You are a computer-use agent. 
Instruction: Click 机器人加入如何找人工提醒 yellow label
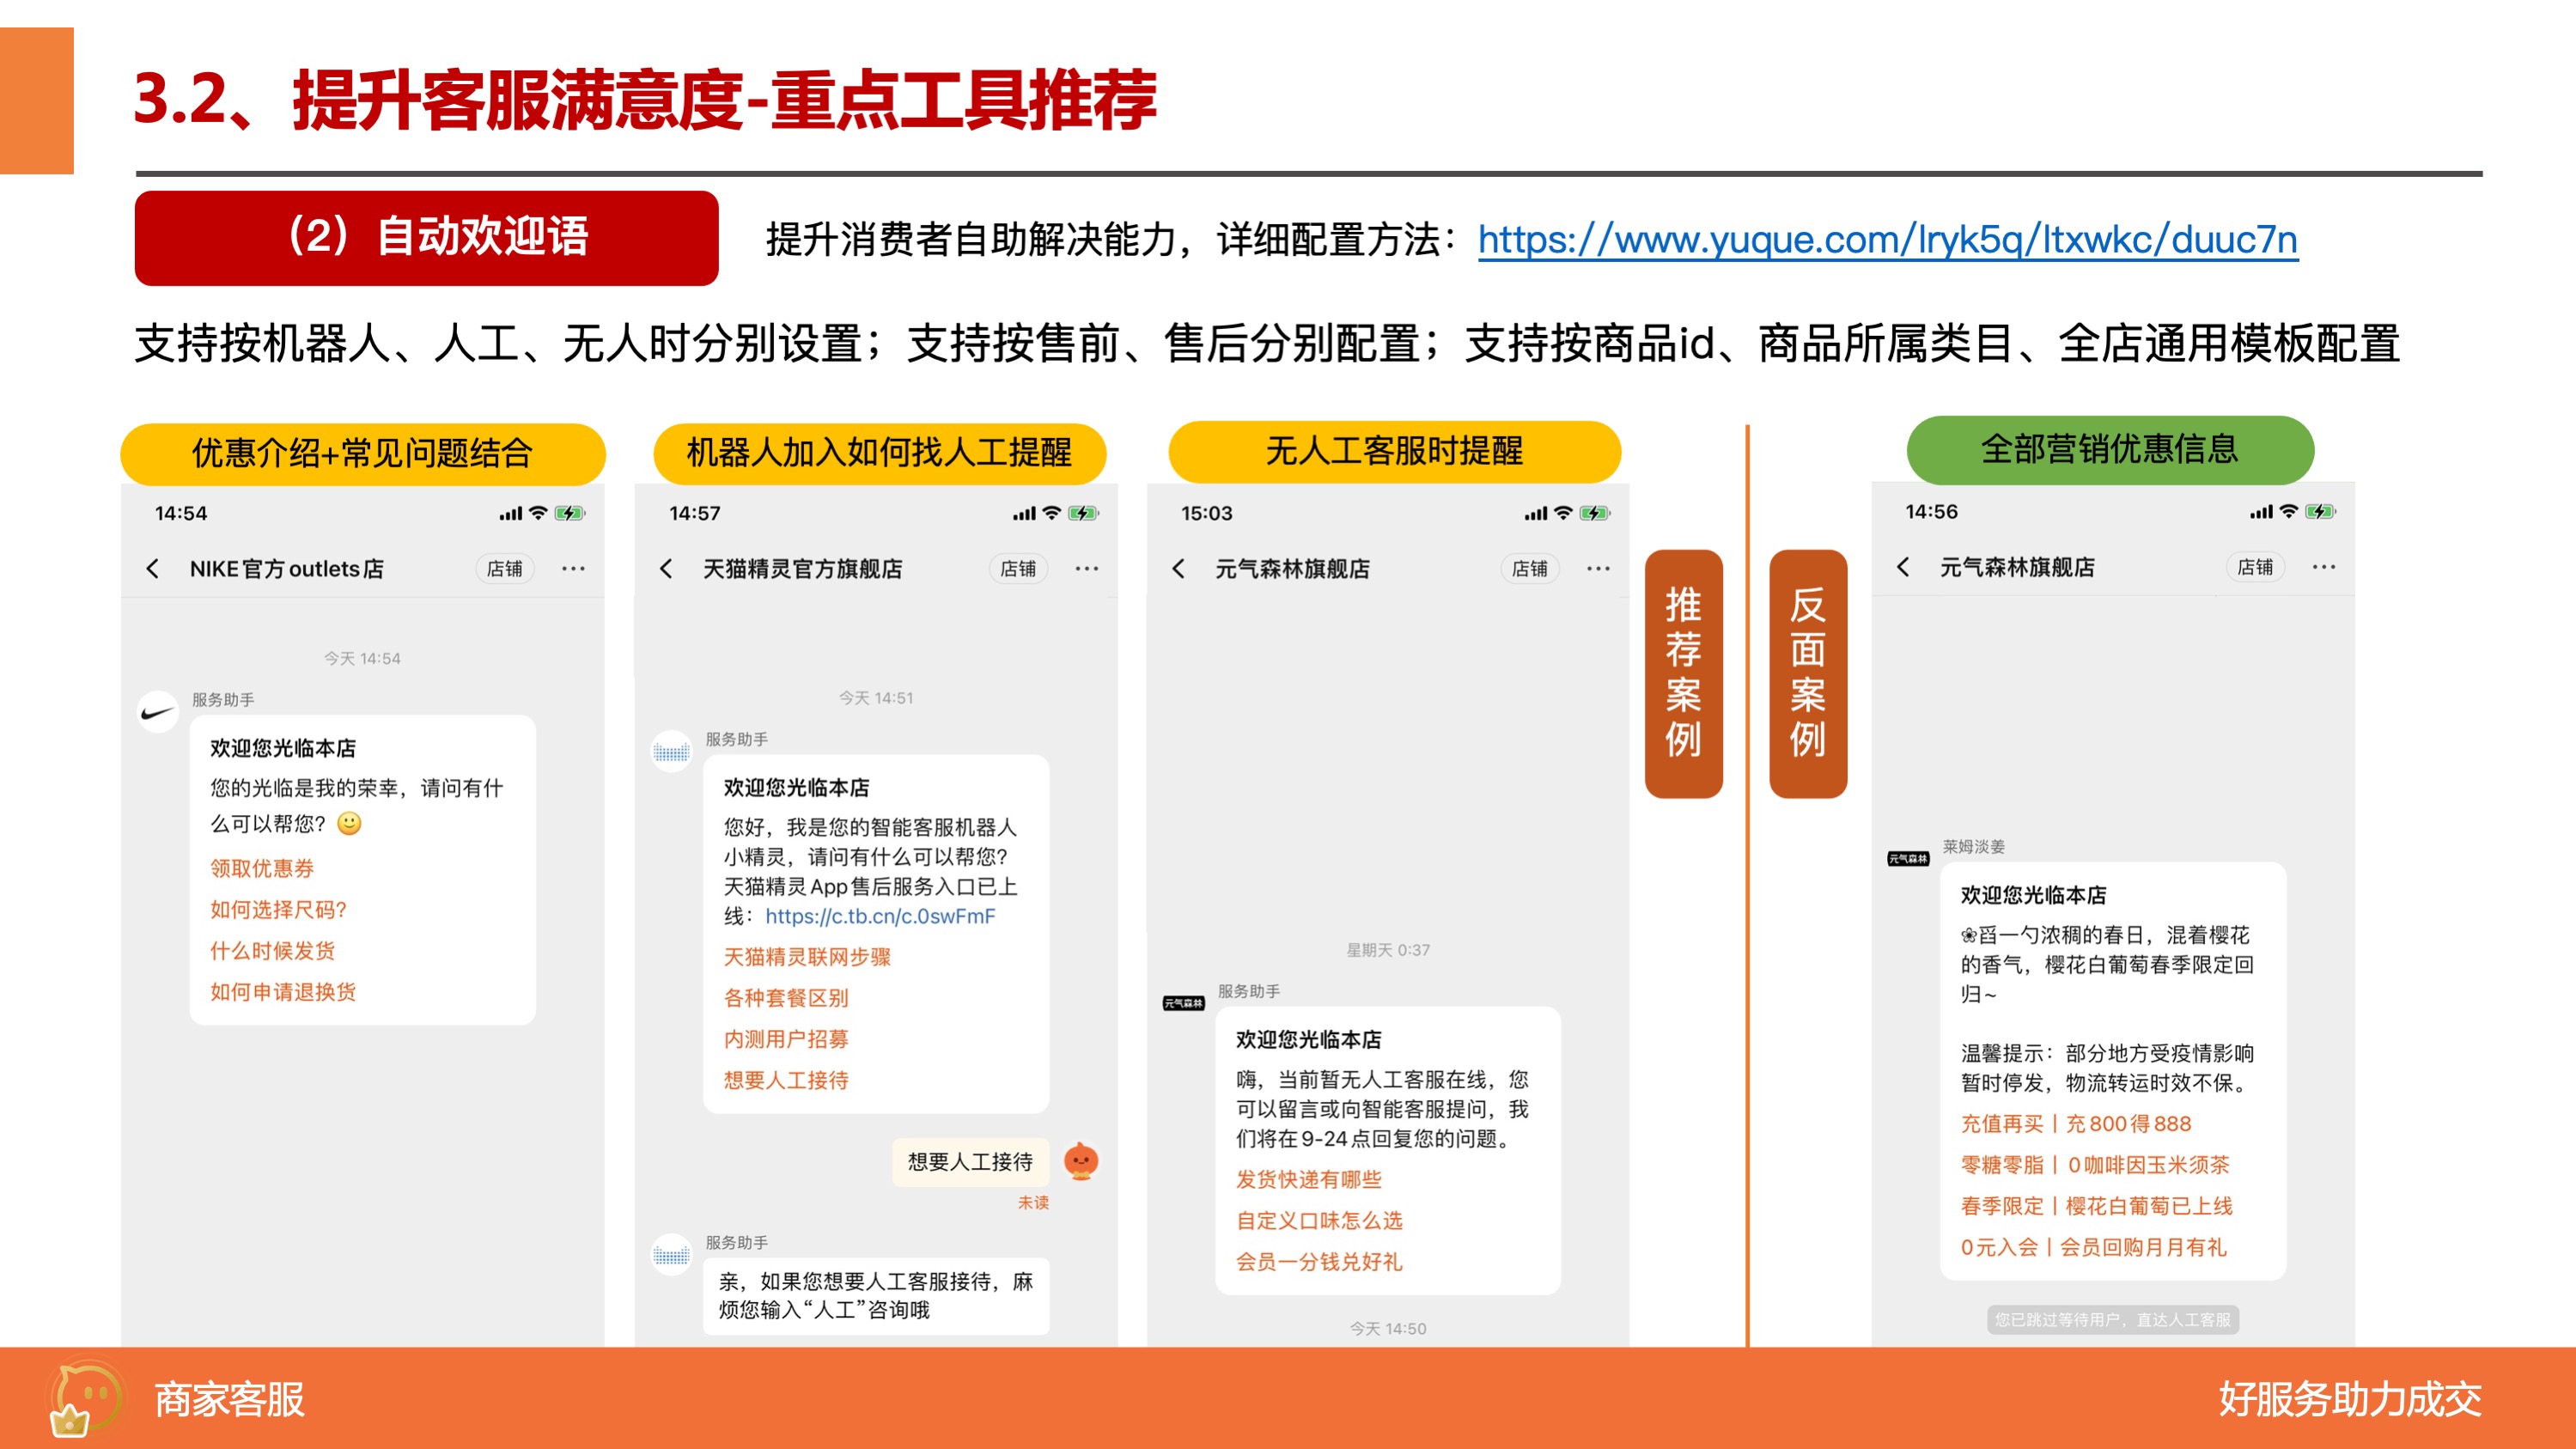tap(880, 453)
